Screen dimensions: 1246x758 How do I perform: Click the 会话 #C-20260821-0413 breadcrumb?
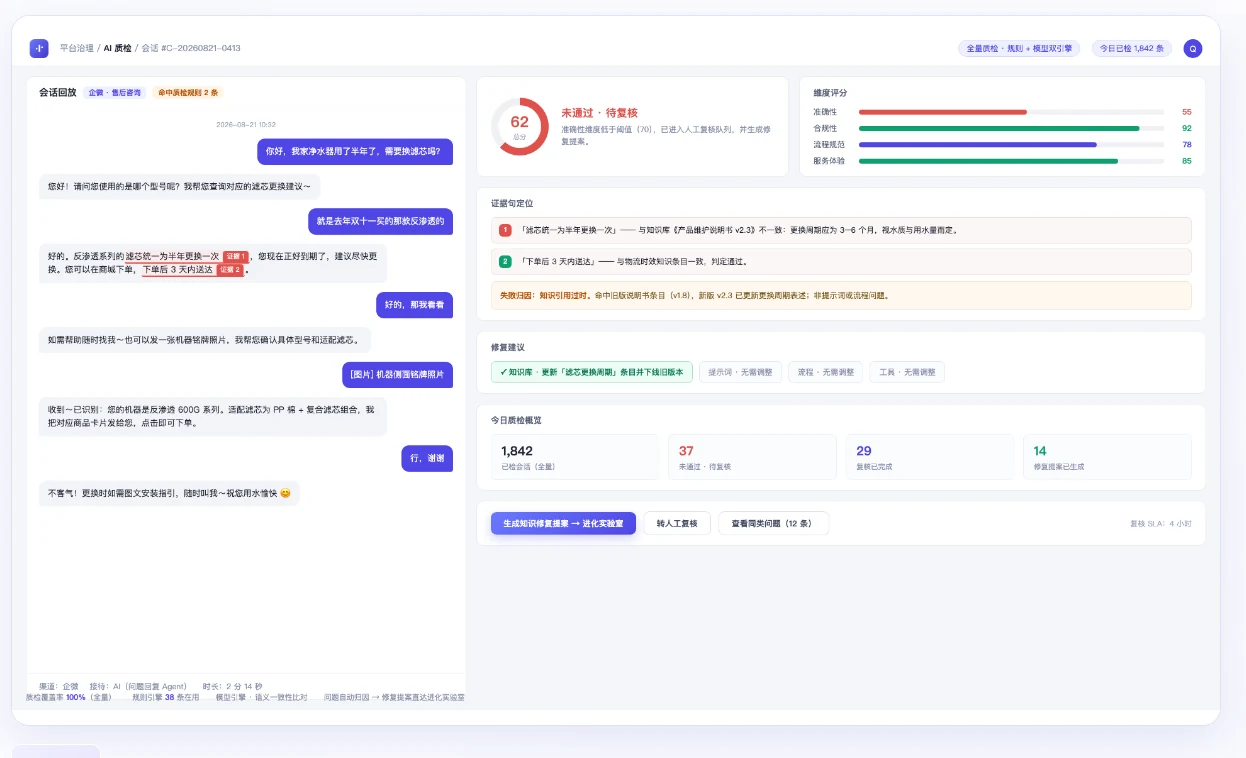click(x=190, y=48)
